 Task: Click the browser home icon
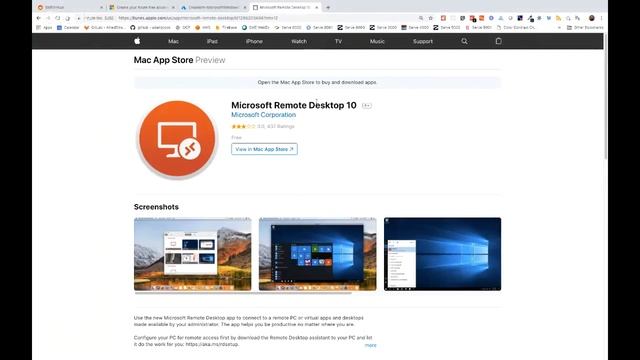point(67,18)
